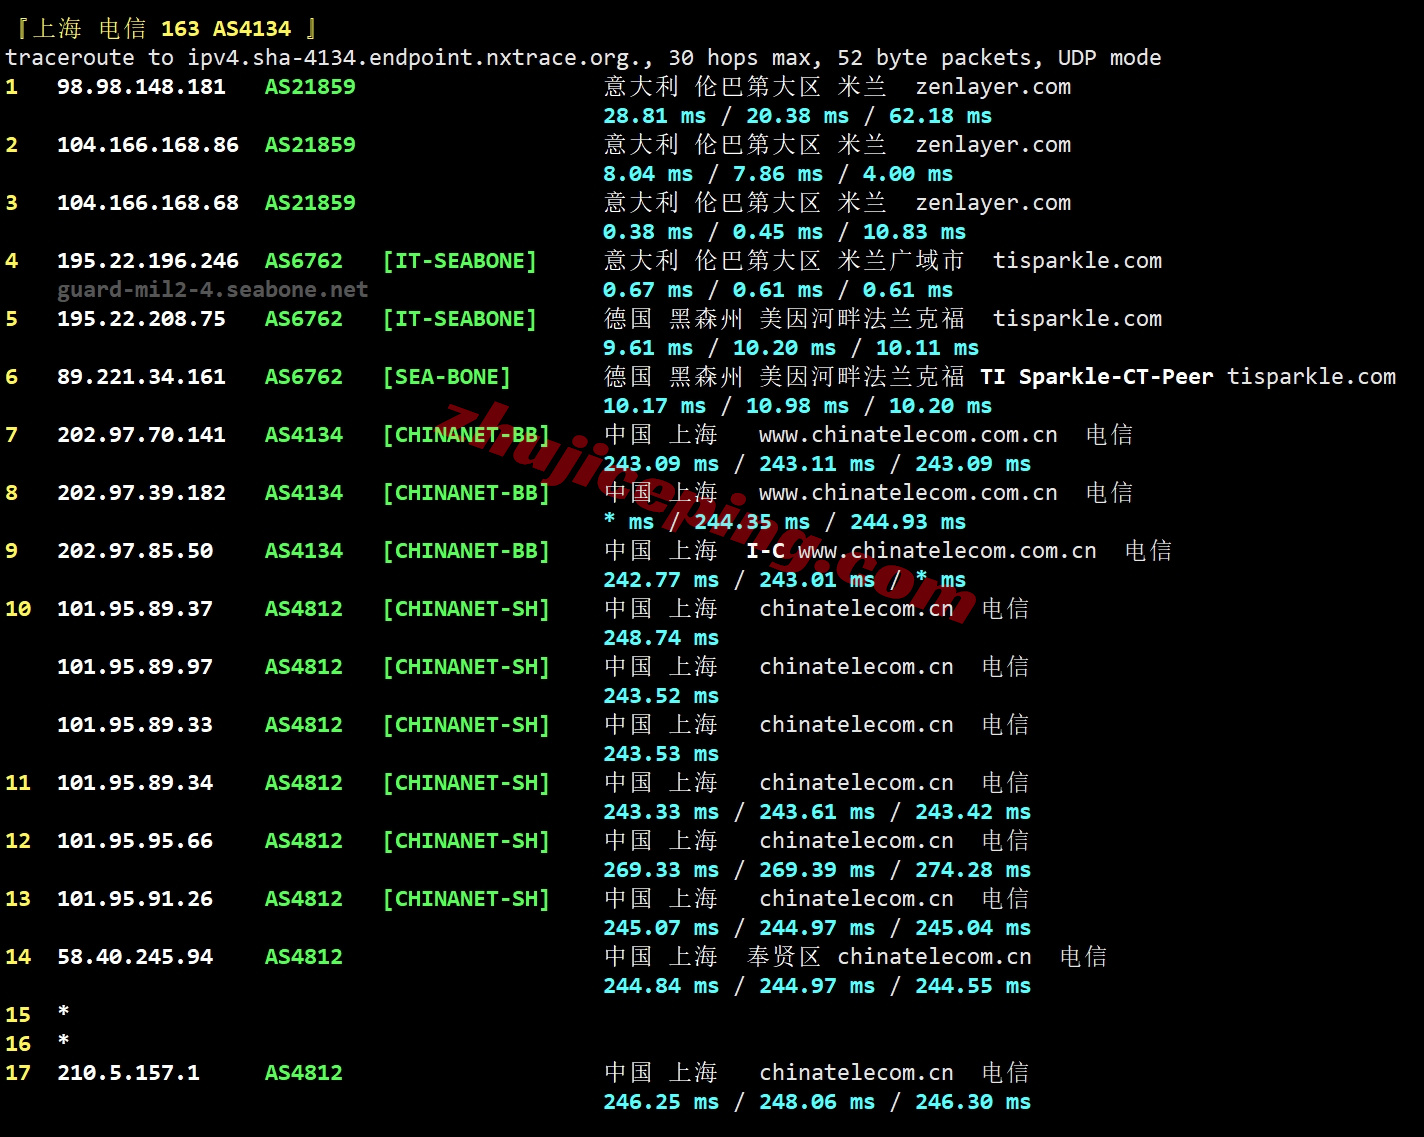Viewport: 1424px width, 1137px height.
Task: Select the I-C label on hop 9
Action: (x=765, y=551)
